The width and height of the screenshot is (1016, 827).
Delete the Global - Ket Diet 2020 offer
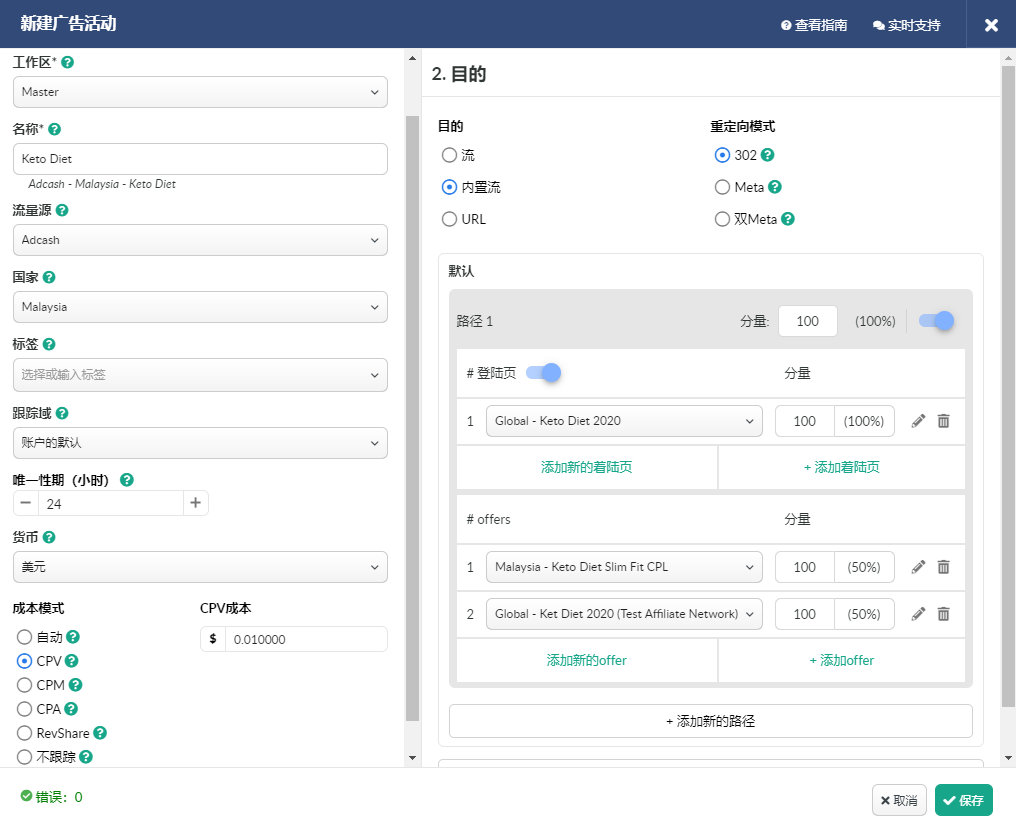[x=943, y=614]
